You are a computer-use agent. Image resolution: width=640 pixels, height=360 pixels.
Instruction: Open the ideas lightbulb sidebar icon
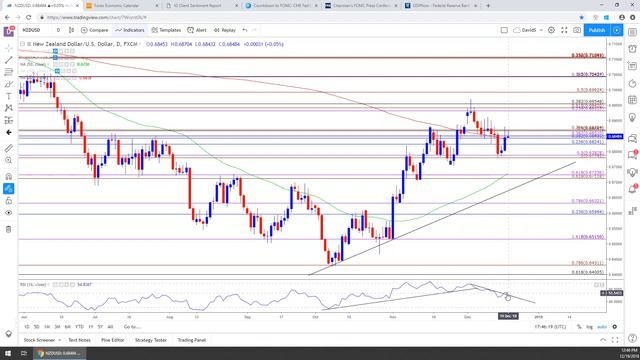(x=632, y=118)
